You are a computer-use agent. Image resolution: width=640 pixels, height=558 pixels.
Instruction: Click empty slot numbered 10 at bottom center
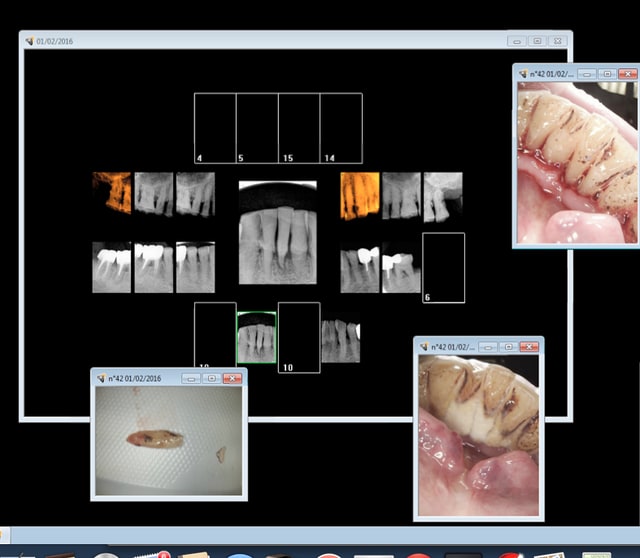tap(298, 337)
